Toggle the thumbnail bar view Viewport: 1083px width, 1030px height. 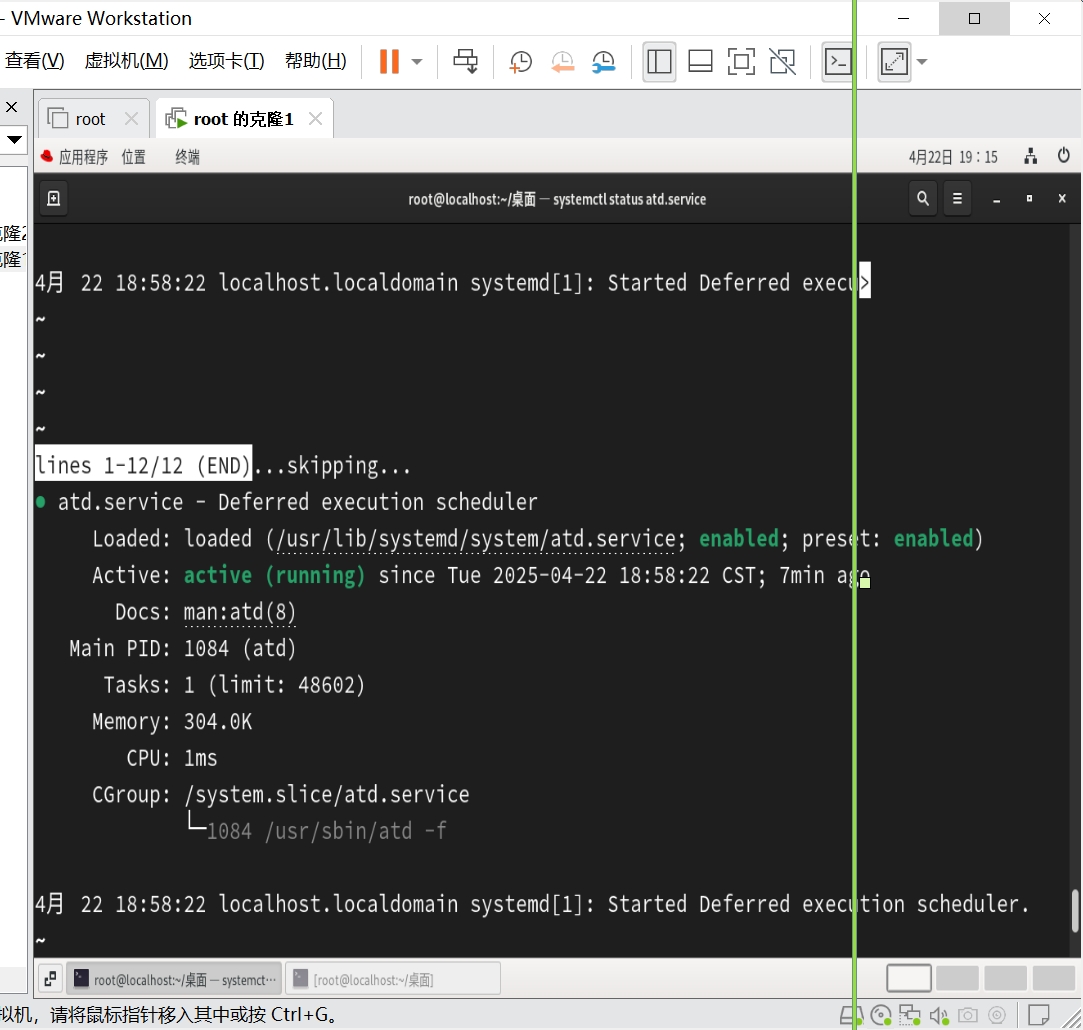pyautogui.click(x=700, y=61)
